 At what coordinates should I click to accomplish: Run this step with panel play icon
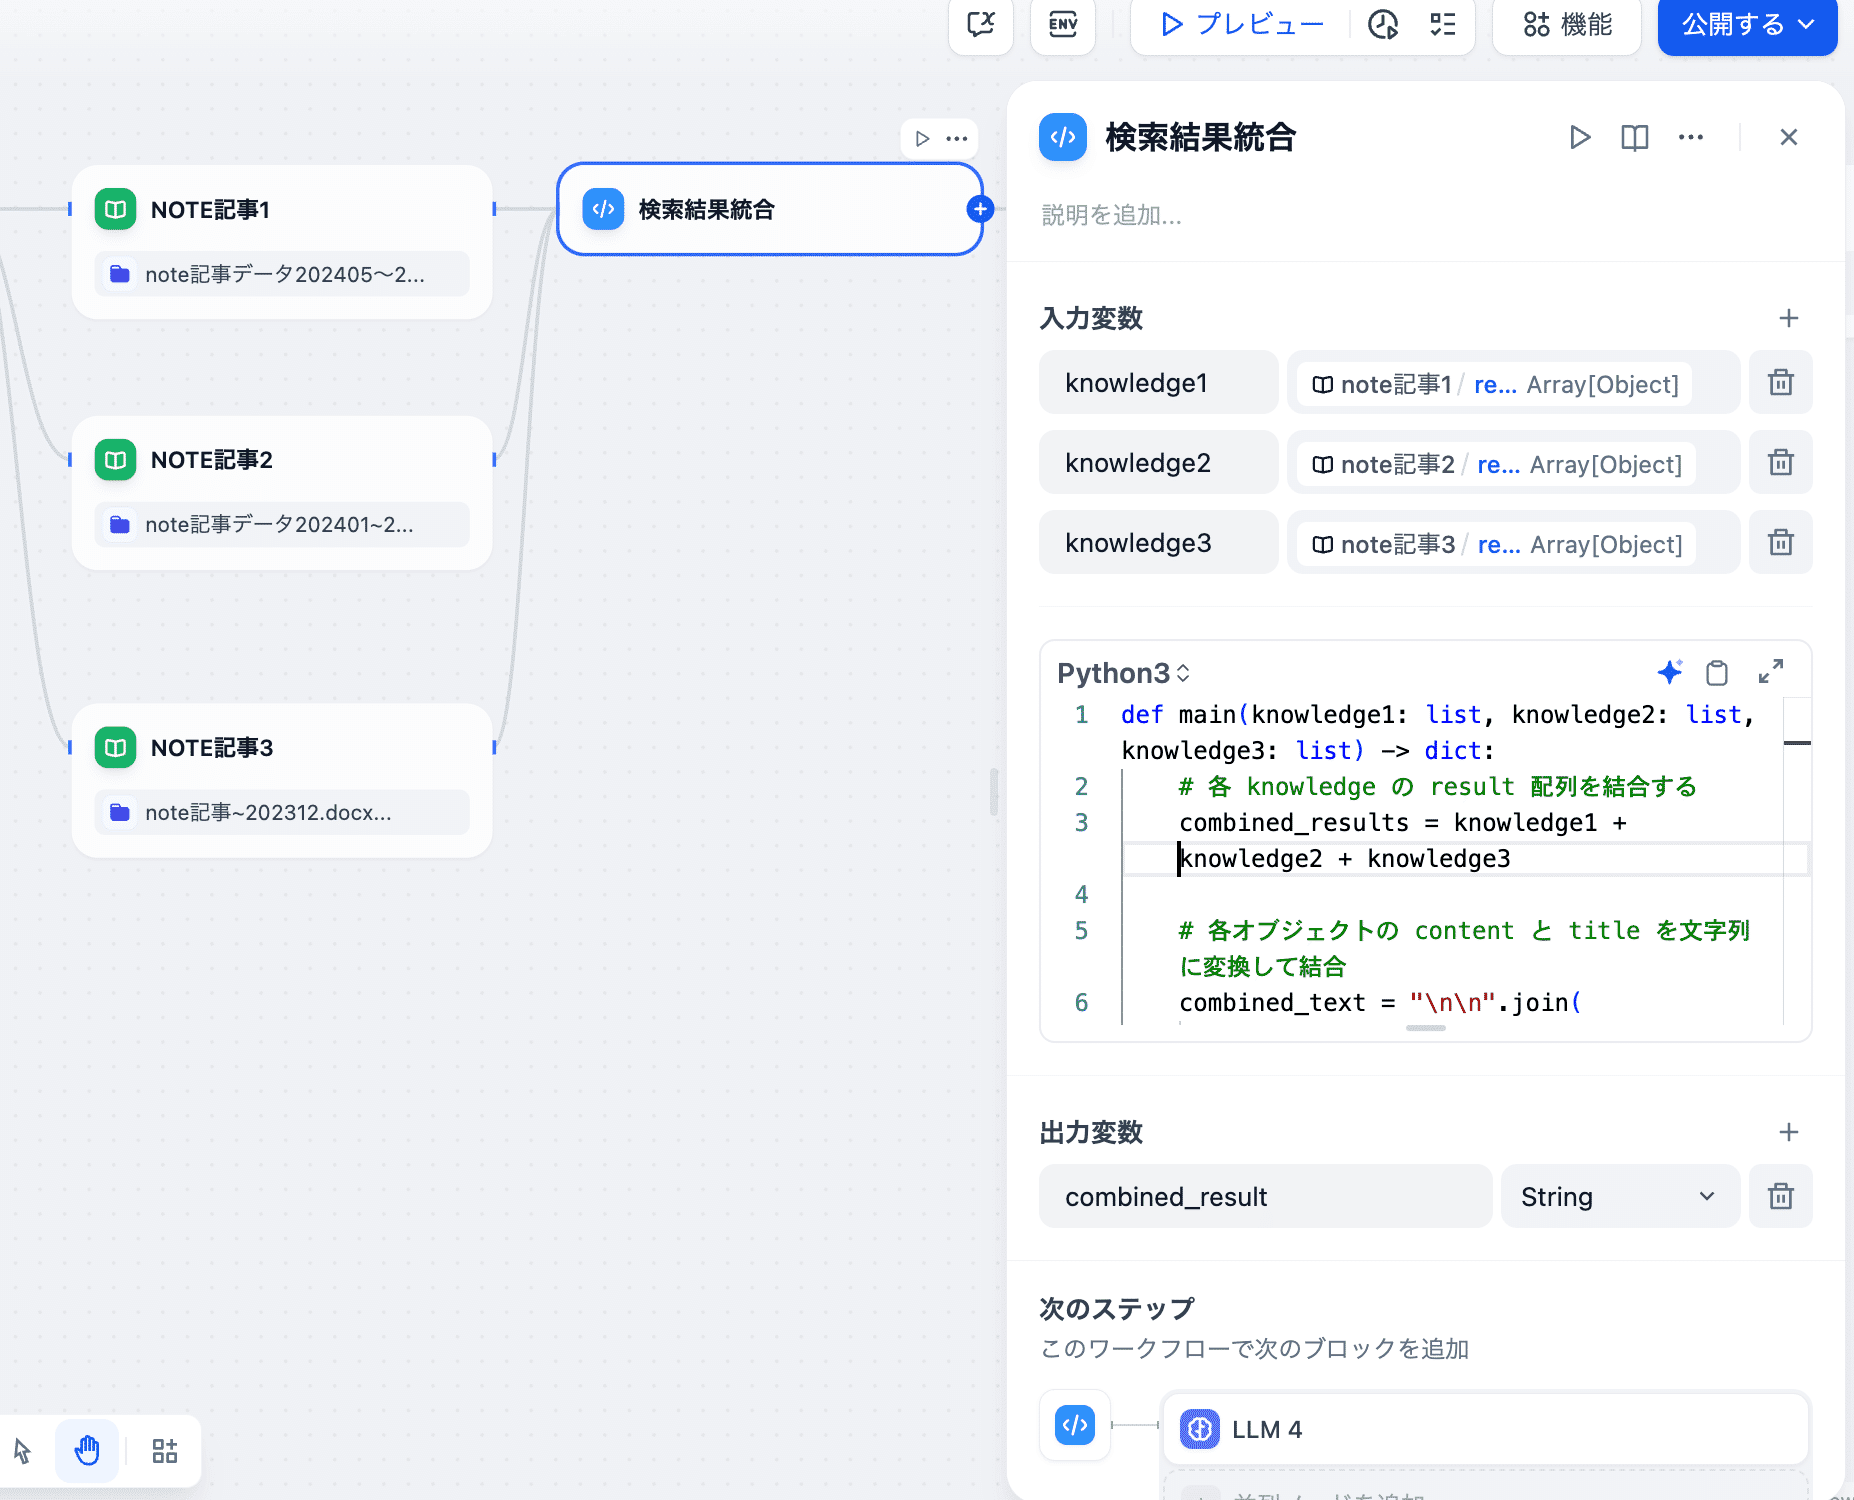coord(1579,137)
